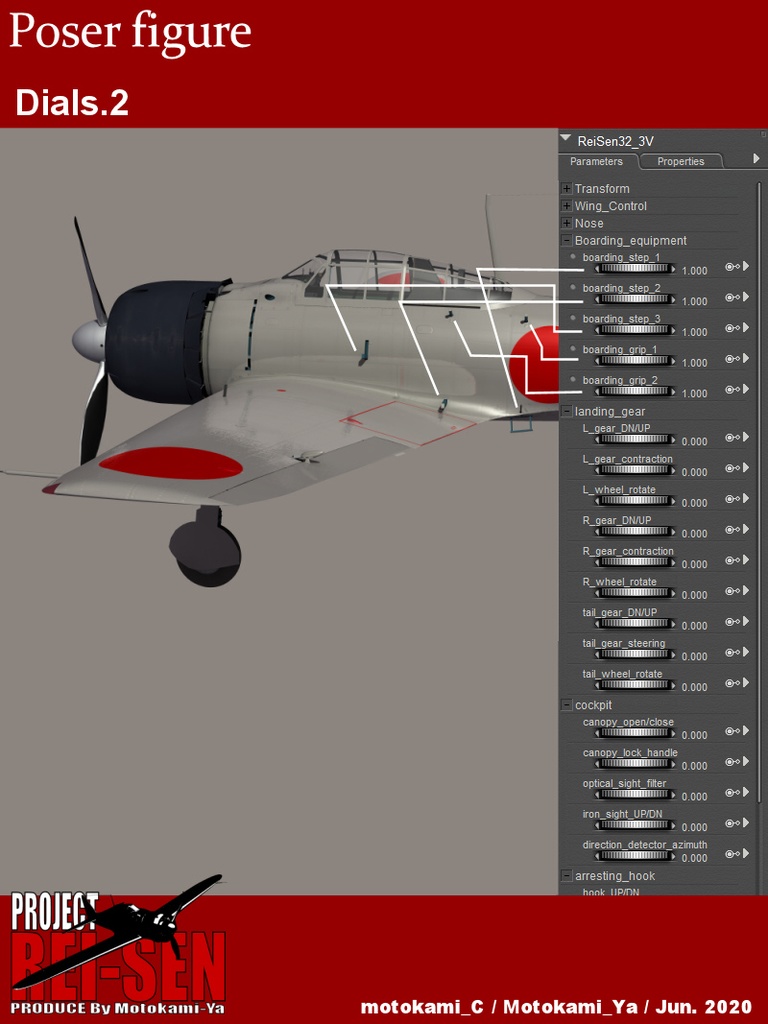Click the tail_gear_DN/UP dial slider
The width and height of the screenshot is (768, 1024).
(x=634, y=624)
